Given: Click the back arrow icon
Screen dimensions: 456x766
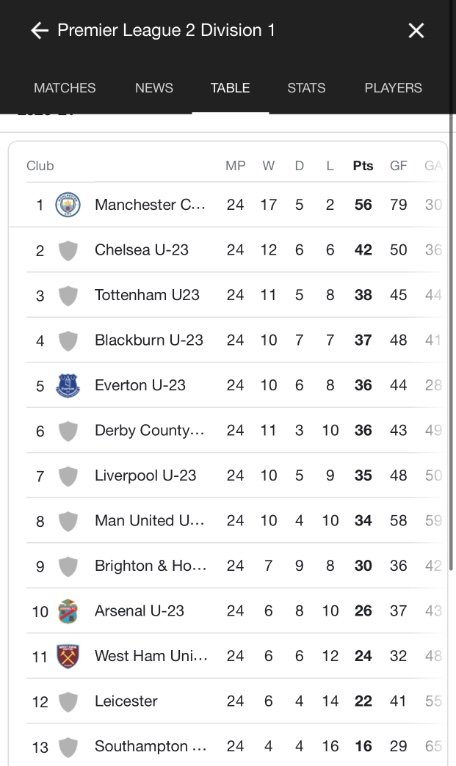Looking at the screenshot, I should [x=40, y=30].
